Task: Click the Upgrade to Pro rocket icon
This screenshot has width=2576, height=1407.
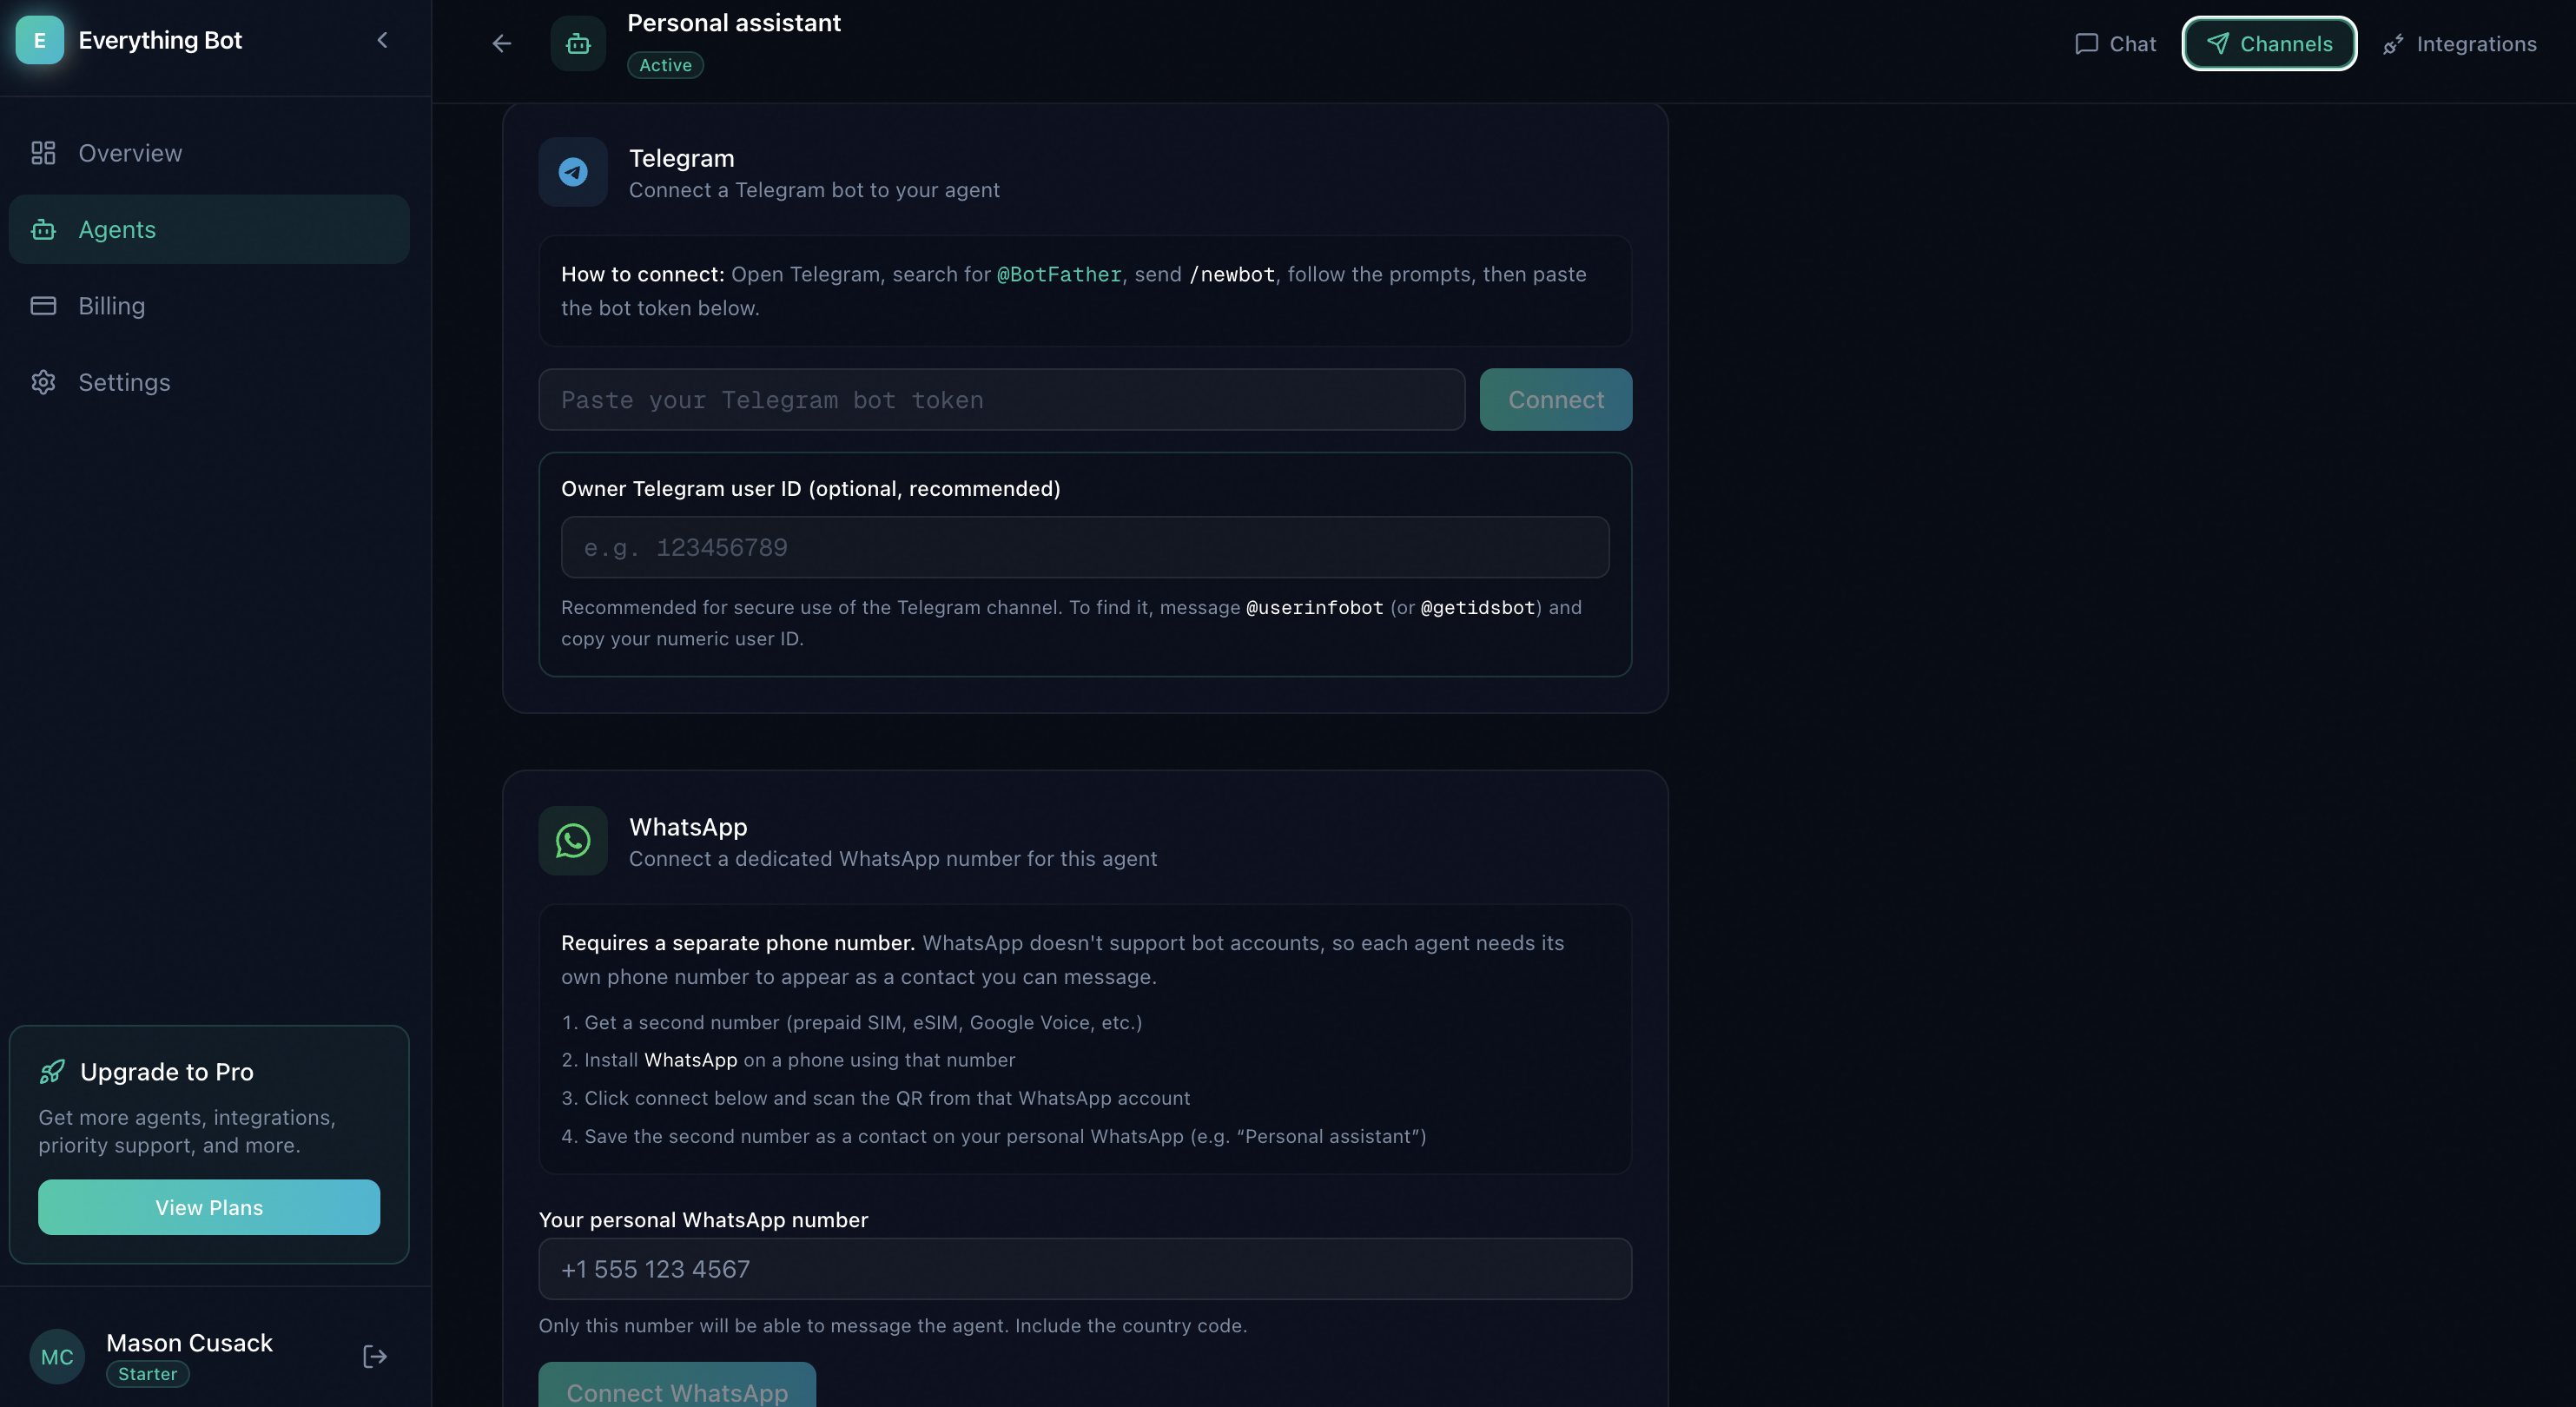Action: (52, 1072)
